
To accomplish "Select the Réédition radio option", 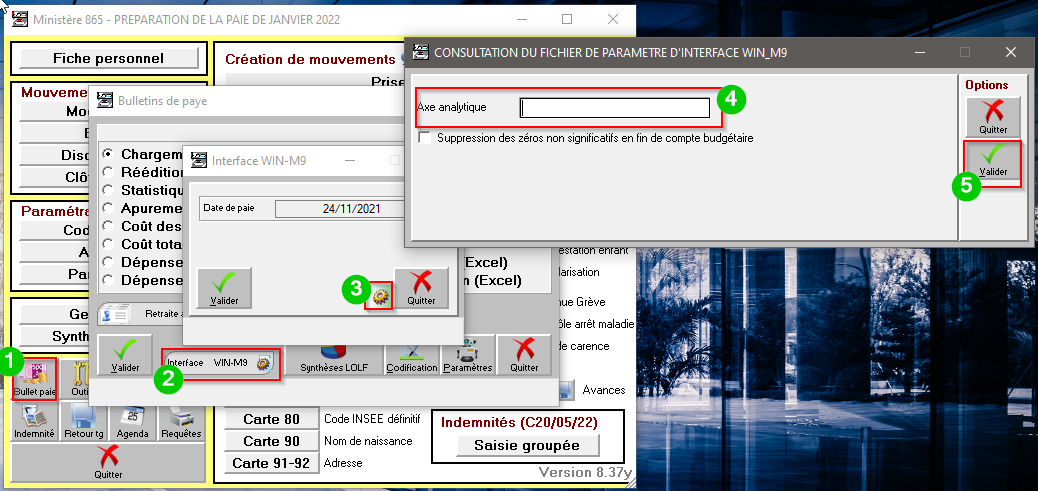I will [108, 172].
